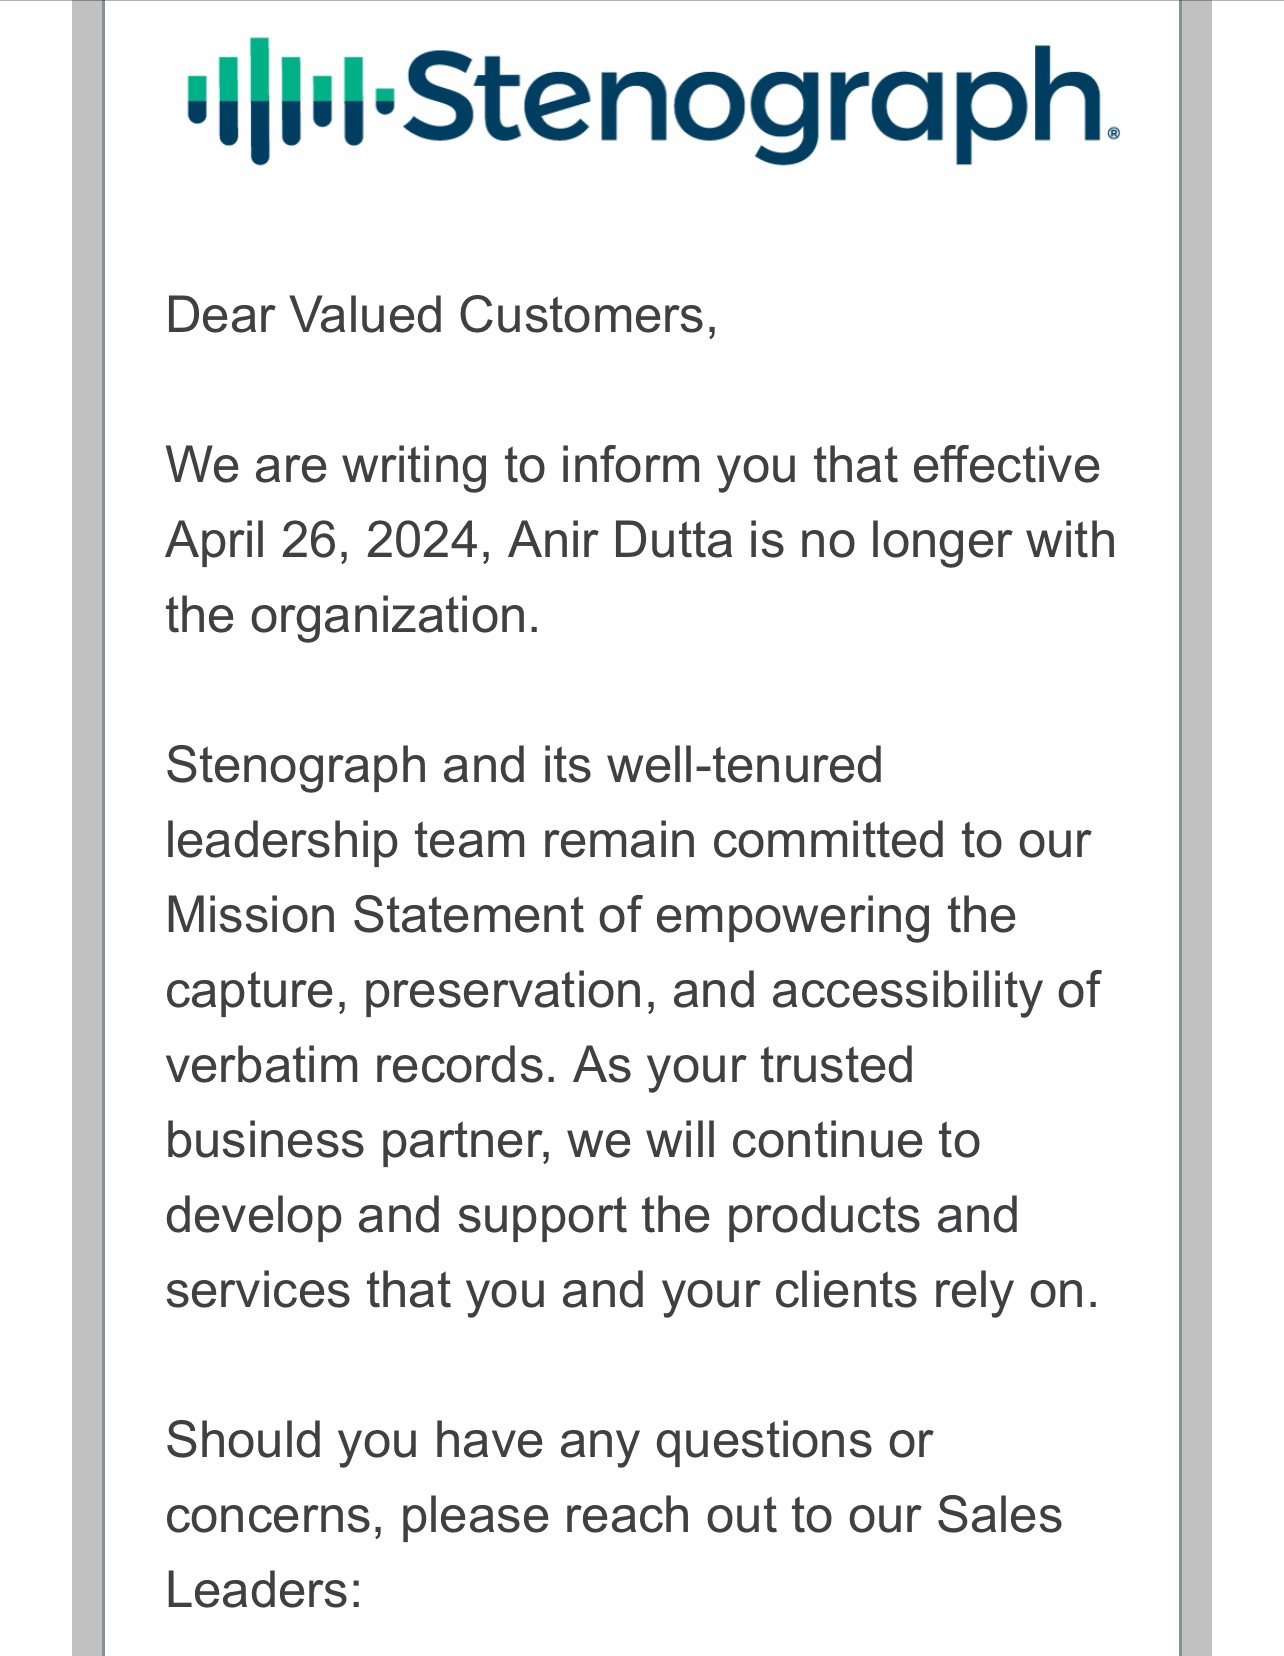Click the "Dear Valued Customers," greeting line
This screenshot has width=1284, height=1656.
click(441, 315)
